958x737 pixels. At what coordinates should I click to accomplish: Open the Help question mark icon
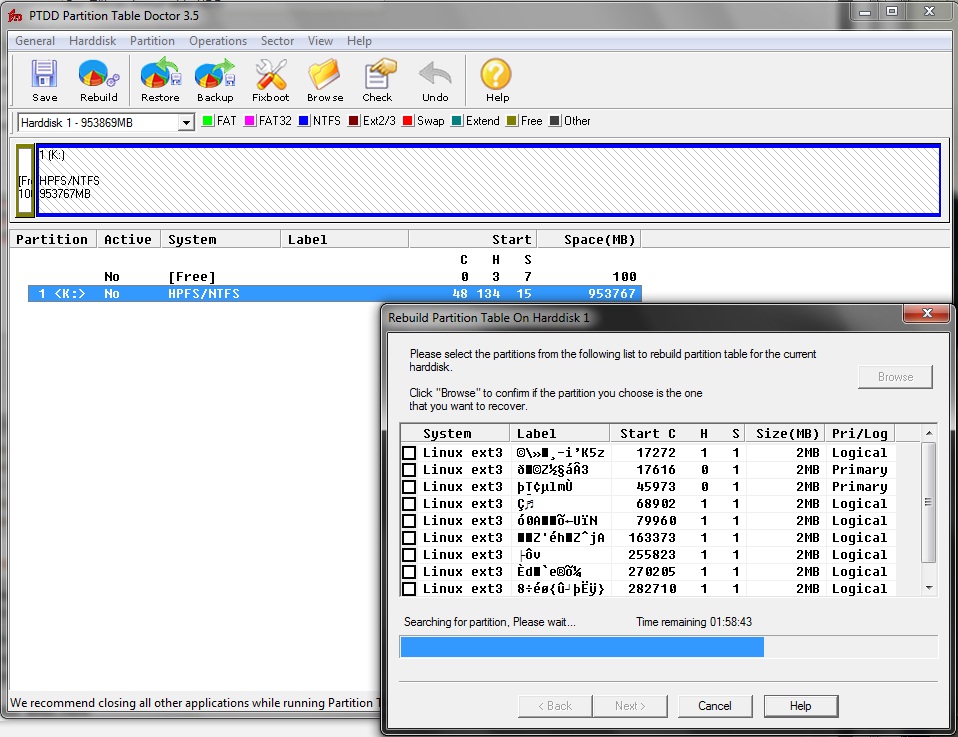coord(497,79)
